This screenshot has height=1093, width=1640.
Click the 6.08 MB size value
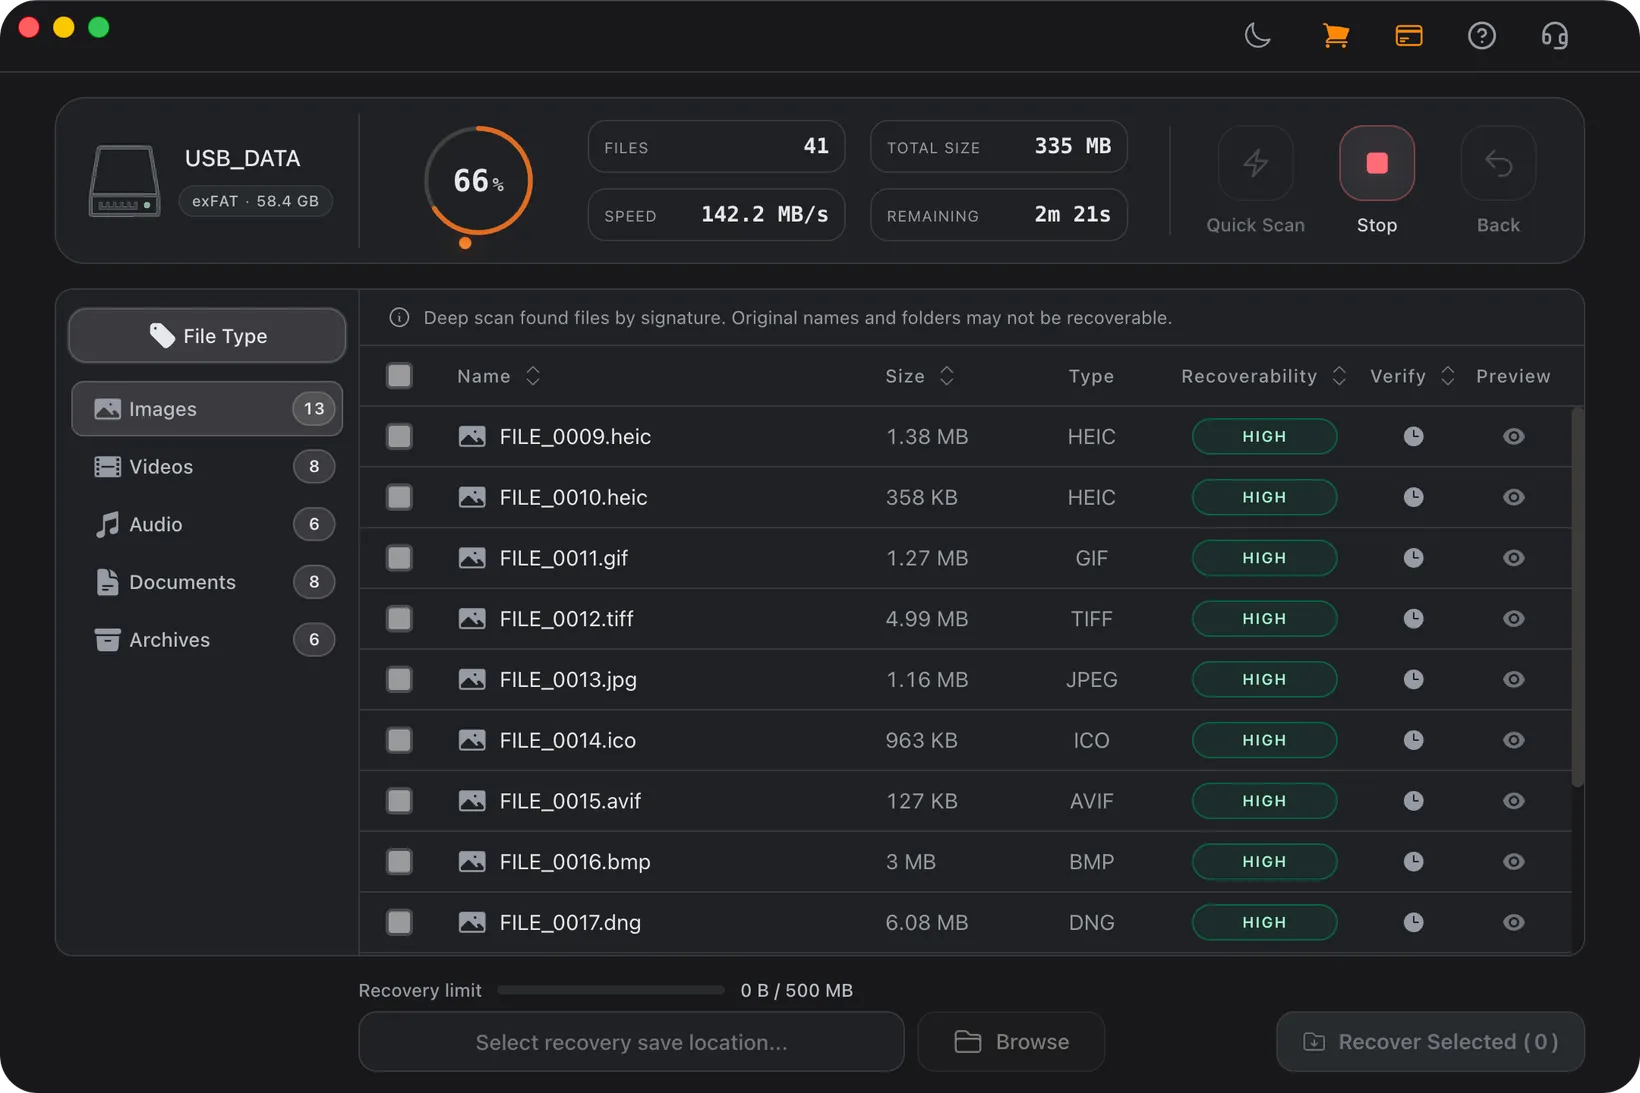click(x=927, y=922)
